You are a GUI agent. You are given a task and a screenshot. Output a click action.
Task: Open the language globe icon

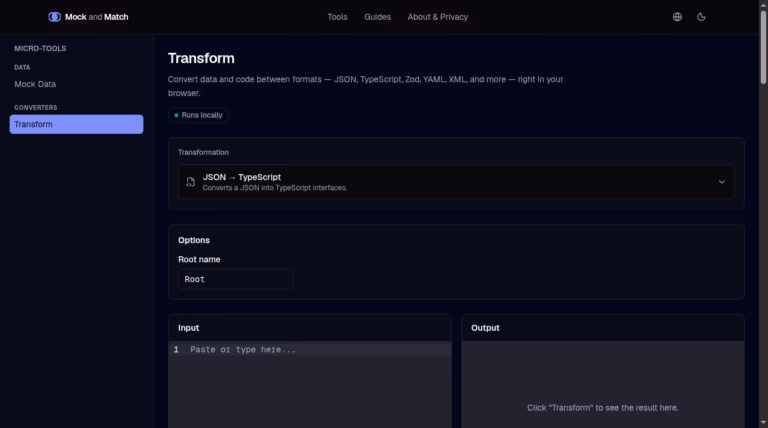(x=677, y=17)
